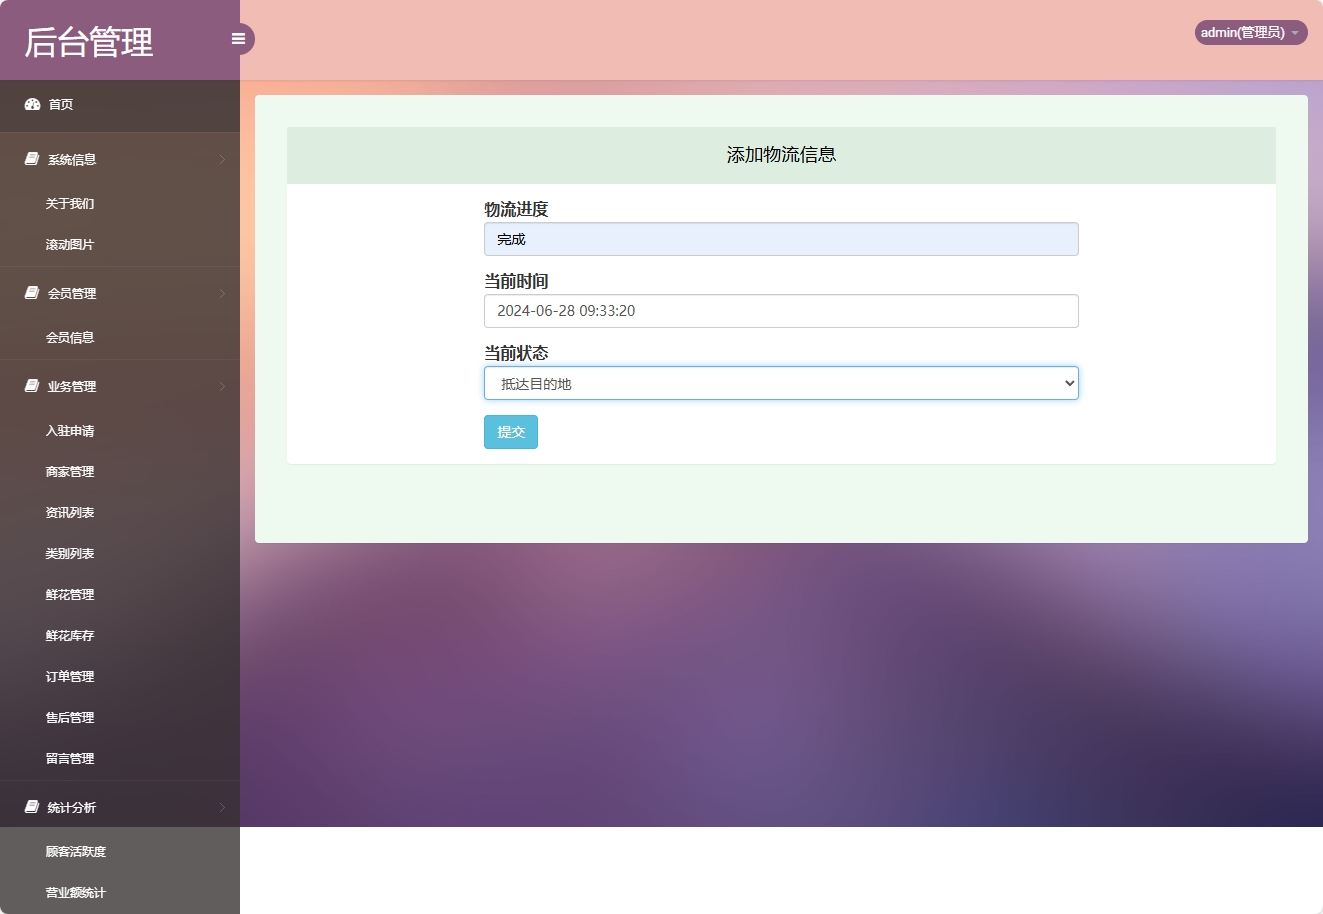
Task: Click the 系统信息 menu label
Action: coord(72,160)
